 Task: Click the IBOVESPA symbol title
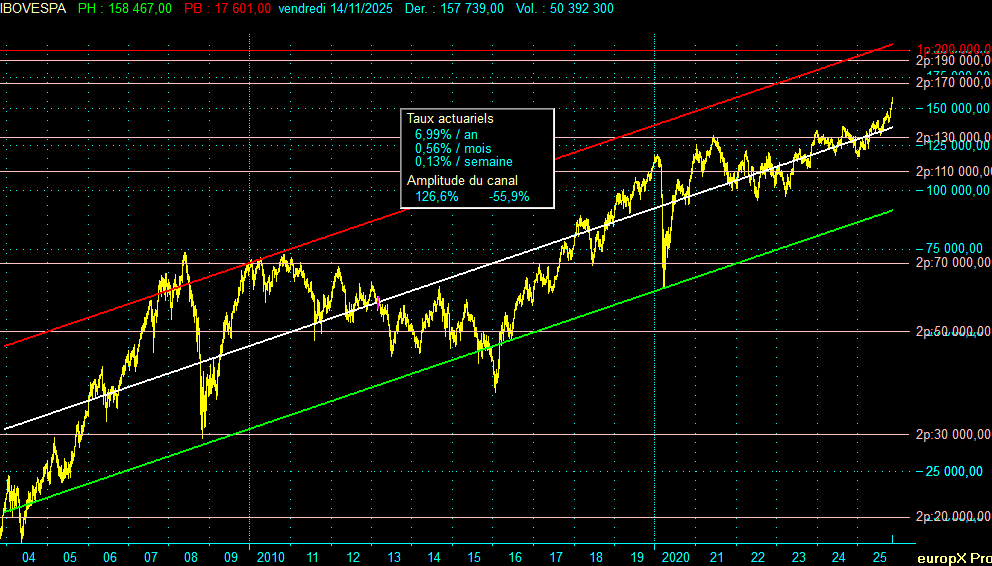coord(33,8)
